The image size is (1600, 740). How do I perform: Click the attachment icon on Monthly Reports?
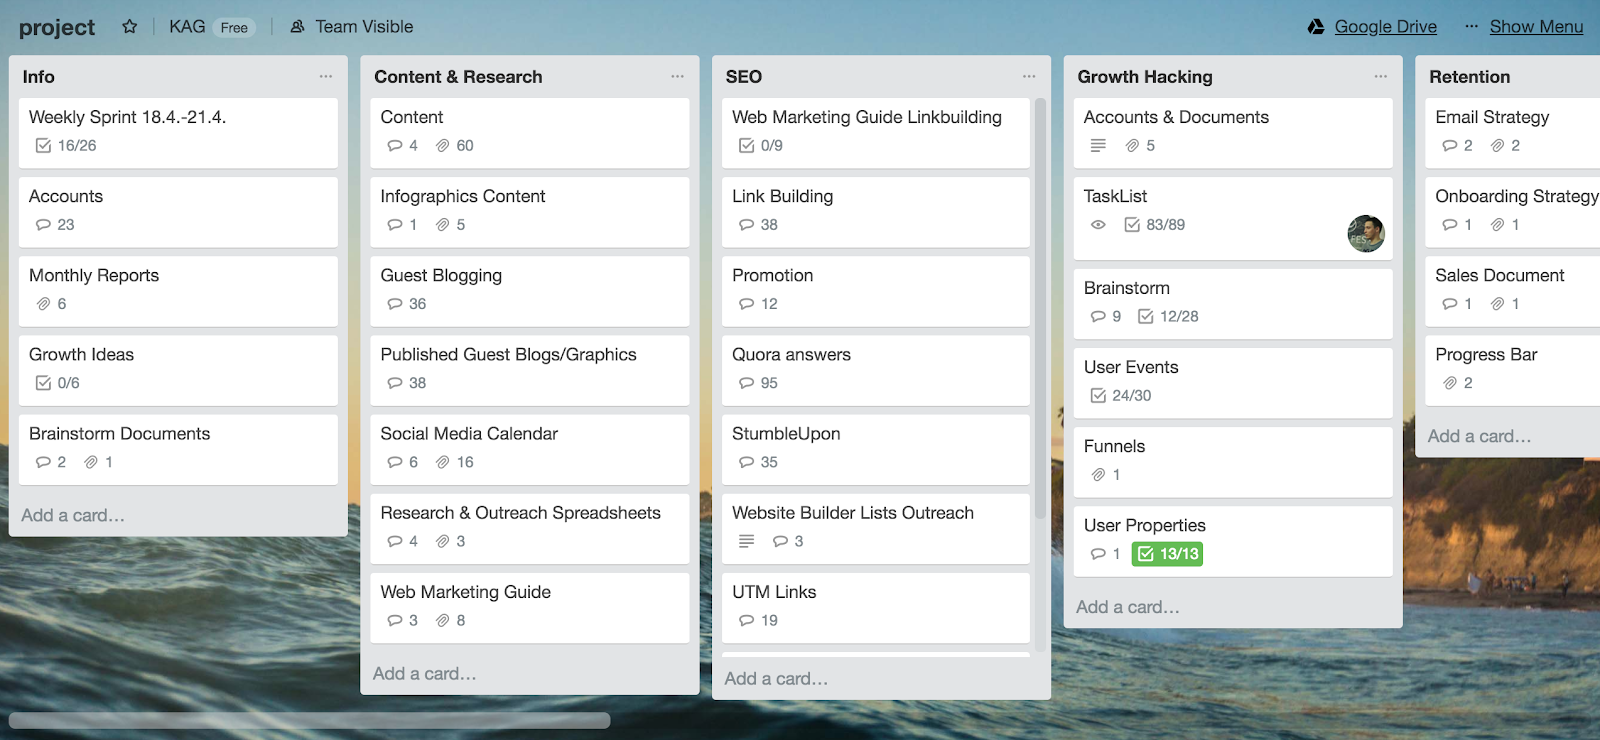pos(44,304)
